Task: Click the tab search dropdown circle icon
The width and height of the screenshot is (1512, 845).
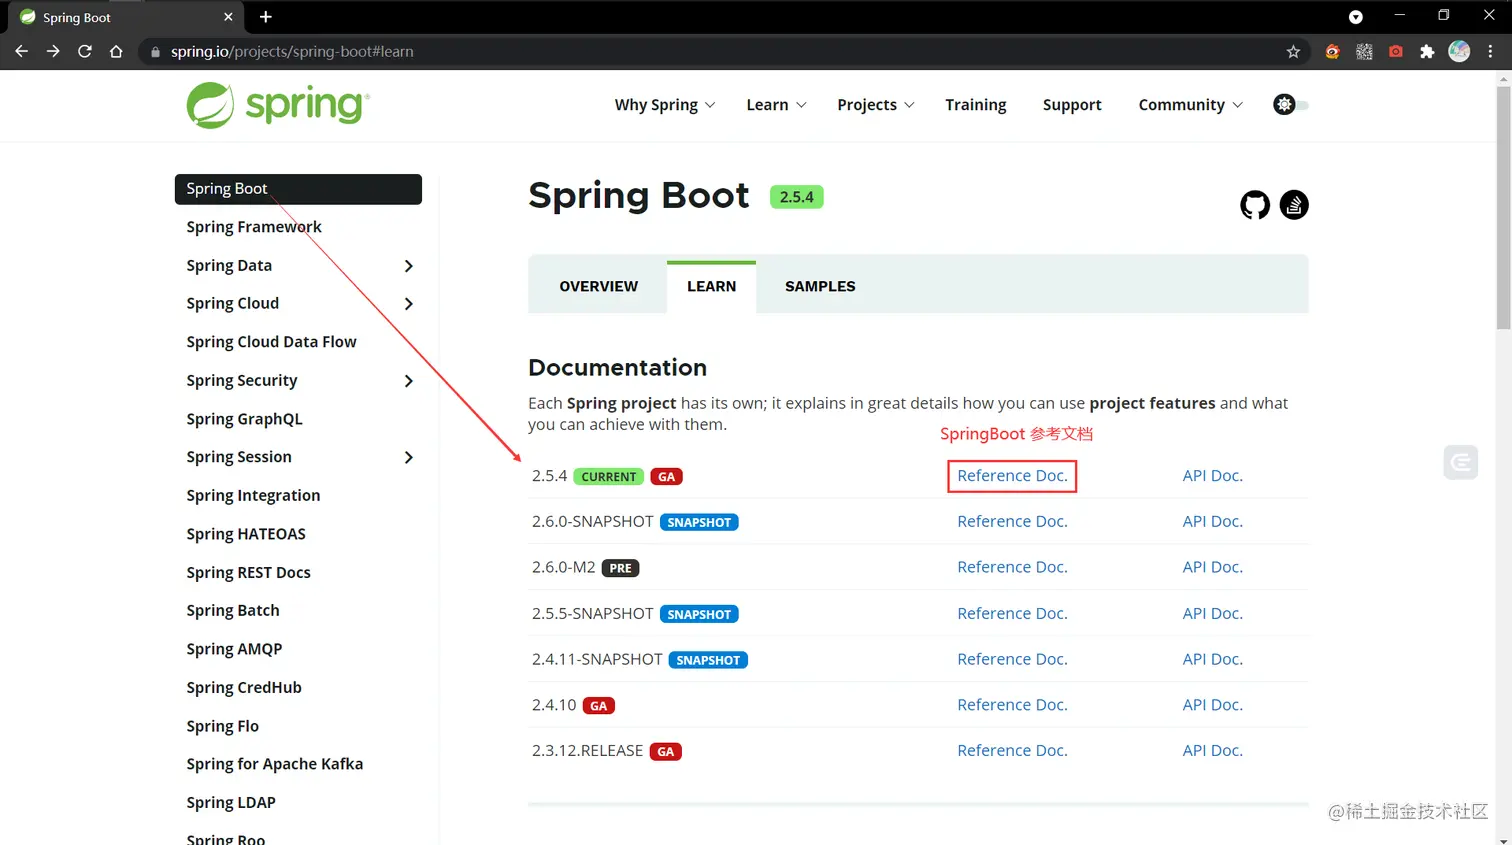Action: click(x=1356, y=17)
